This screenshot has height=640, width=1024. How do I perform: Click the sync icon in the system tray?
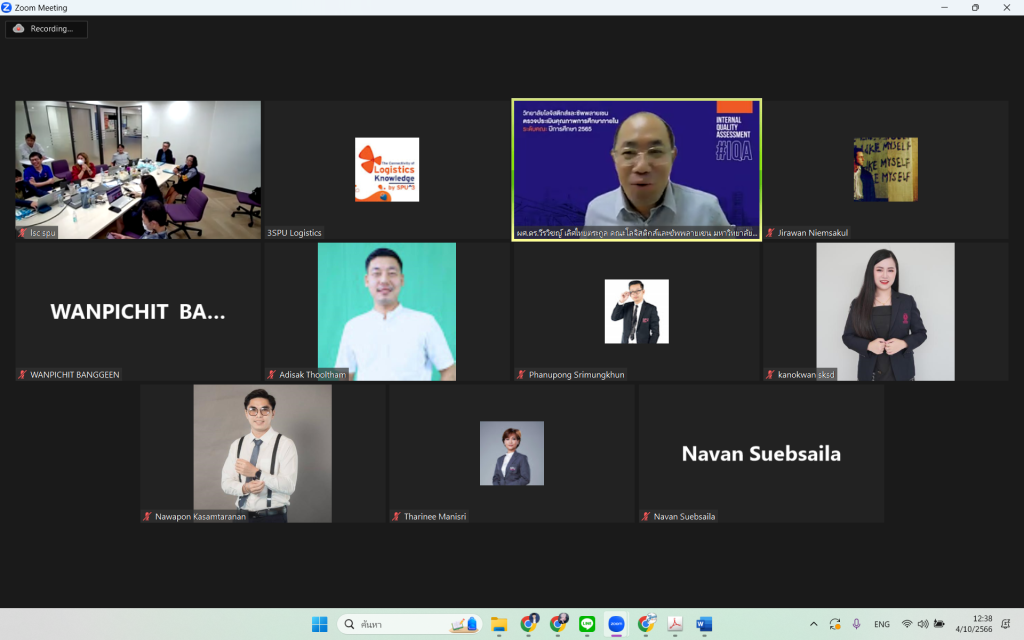(x=835, y=624)
